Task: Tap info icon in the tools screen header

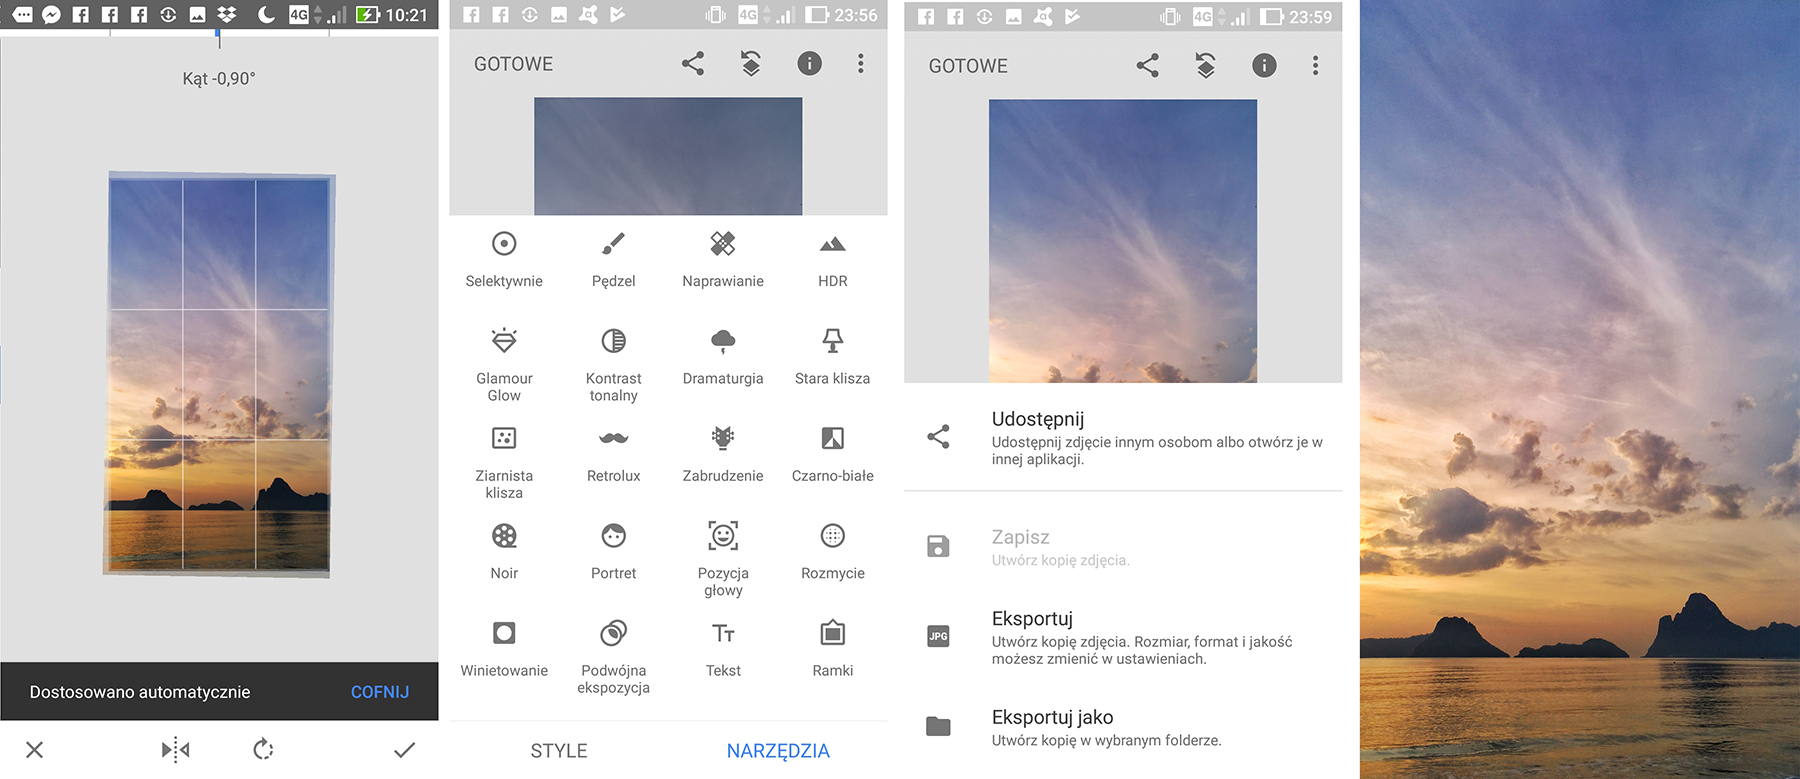Action: click(809, 64)
